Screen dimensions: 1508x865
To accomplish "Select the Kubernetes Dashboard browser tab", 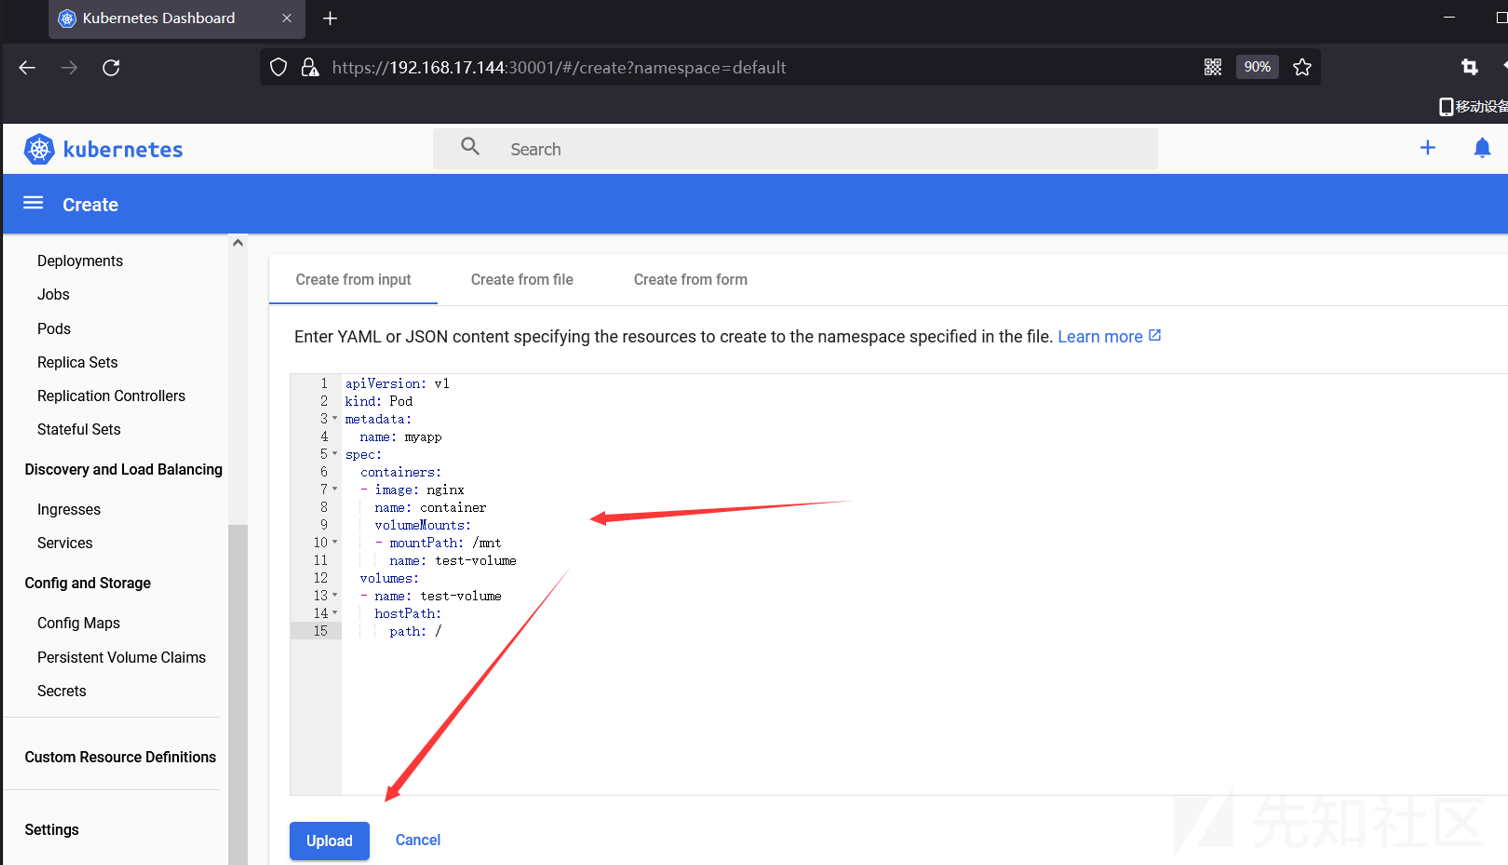I will tap(175, 18).
